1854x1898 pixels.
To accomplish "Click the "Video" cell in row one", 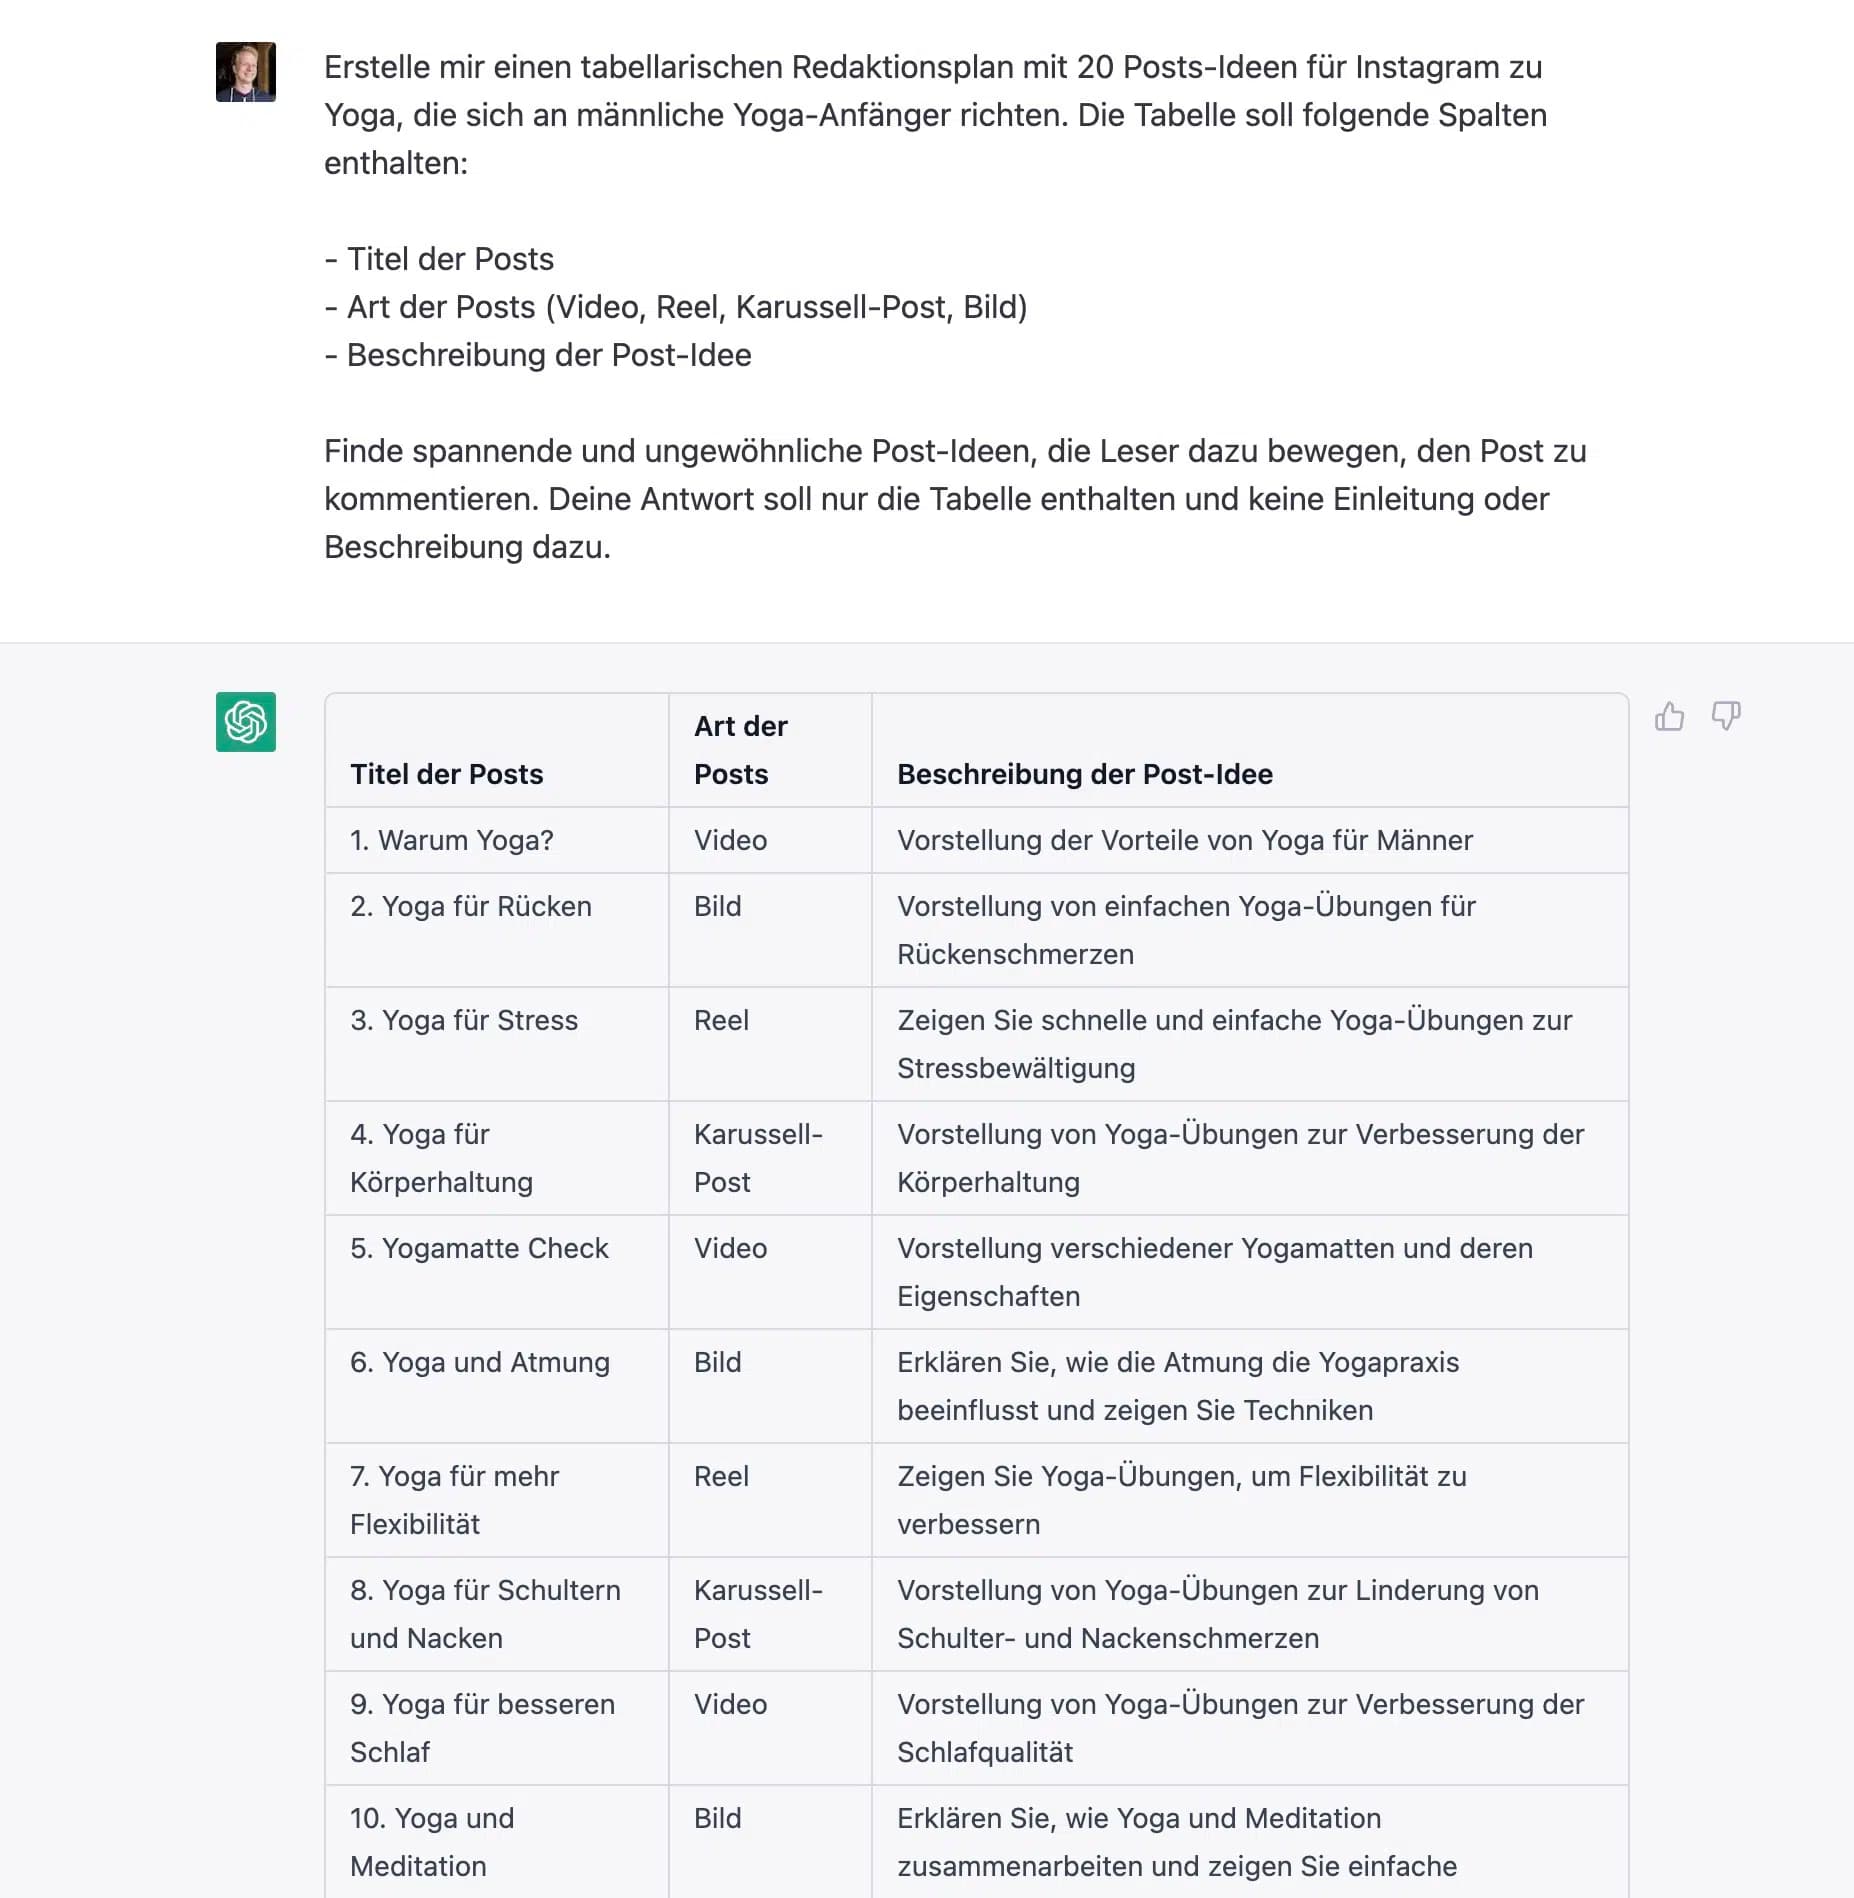I will tap(728, 840).
